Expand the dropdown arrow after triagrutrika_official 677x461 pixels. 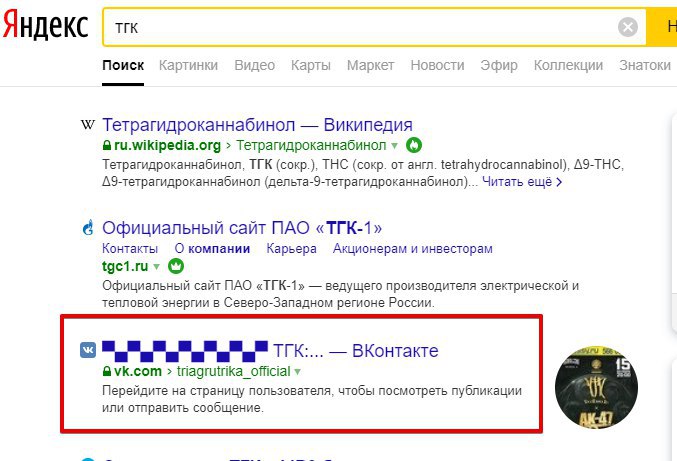point(297,372)
